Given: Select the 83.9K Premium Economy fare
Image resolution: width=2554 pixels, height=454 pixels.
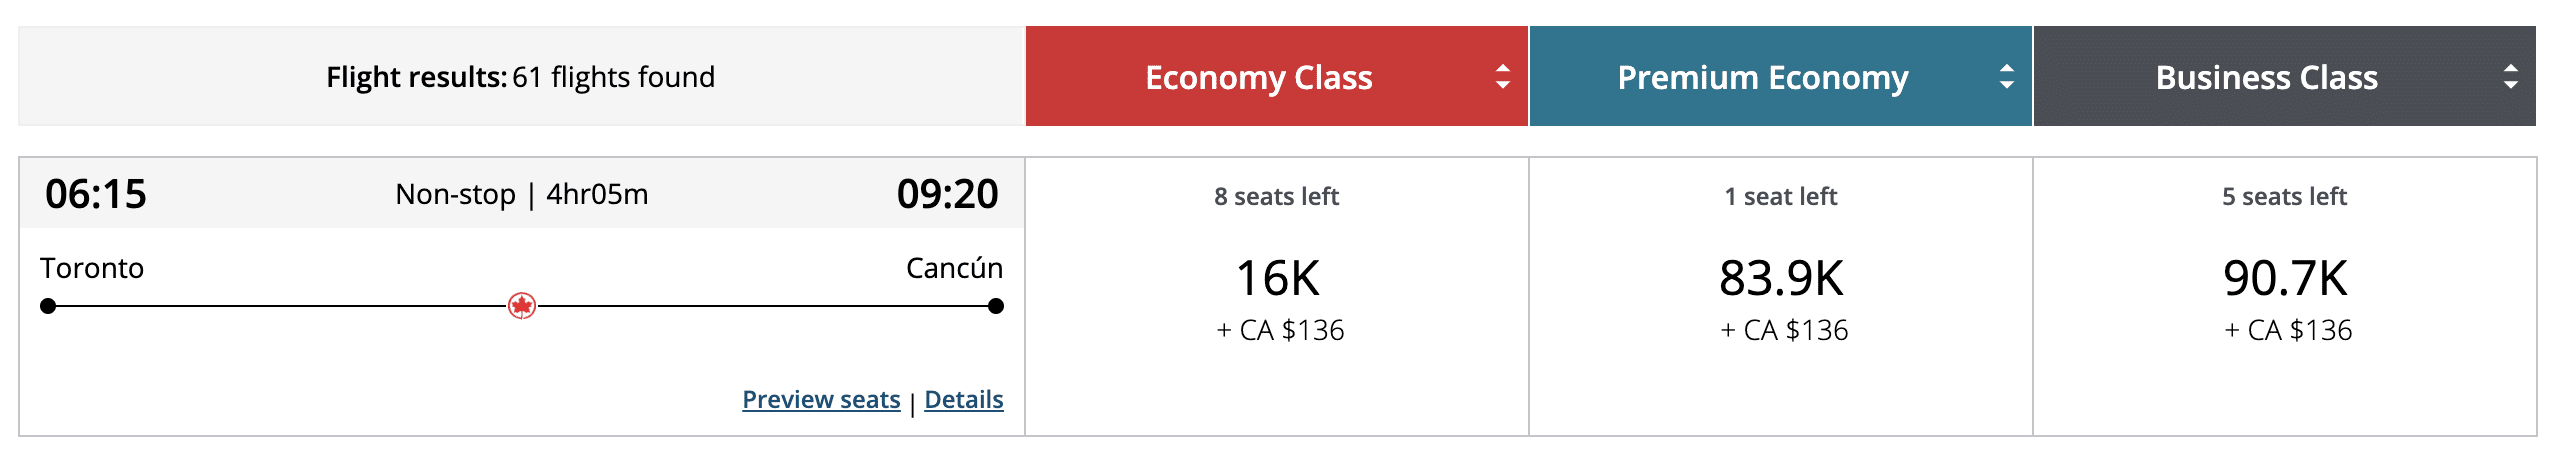Looking at the screenshot, I should [1781, 279].
